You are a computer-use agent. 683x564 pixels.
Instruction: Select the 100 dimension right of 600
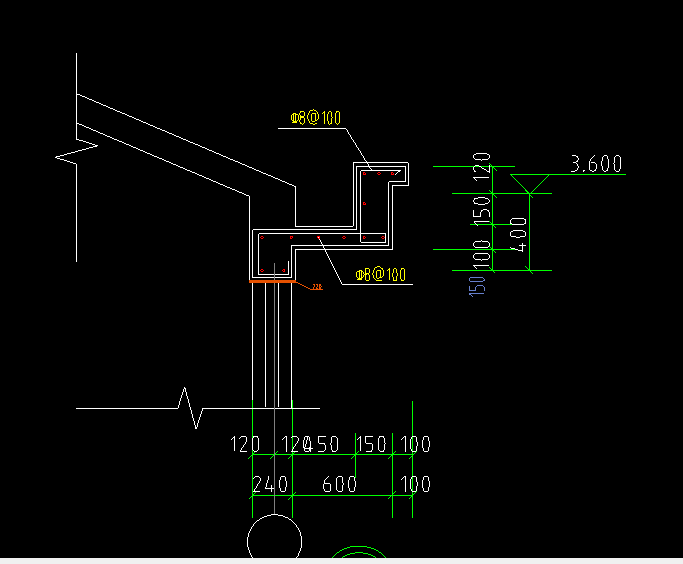click(x=415, y=484)
